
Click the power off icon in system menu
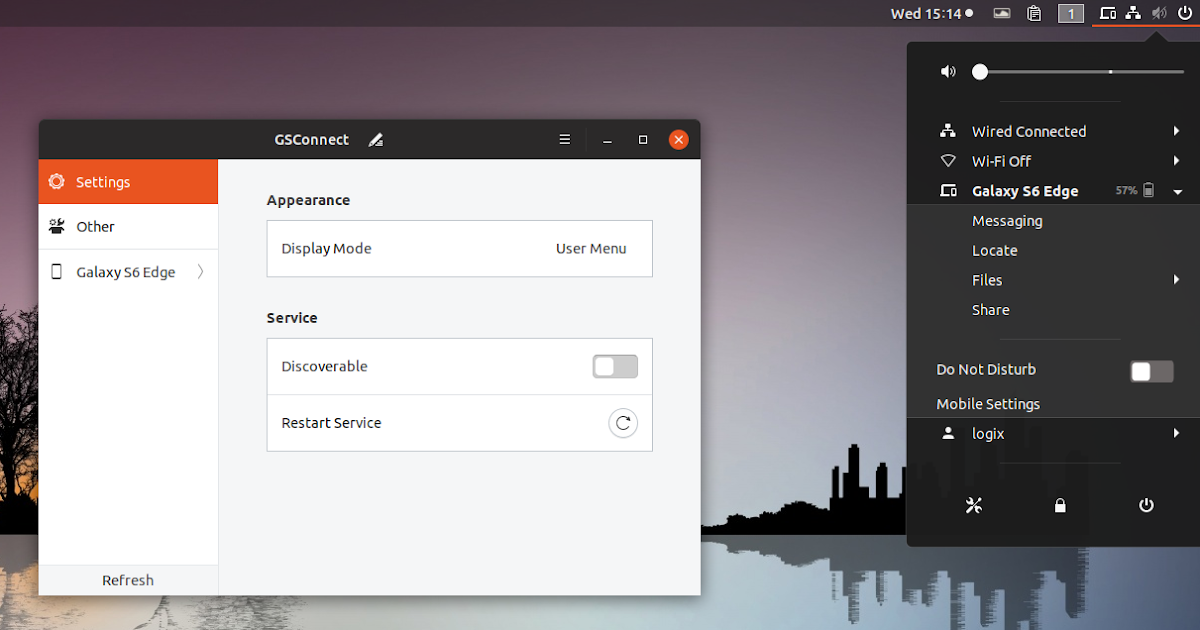(1146, 505)
